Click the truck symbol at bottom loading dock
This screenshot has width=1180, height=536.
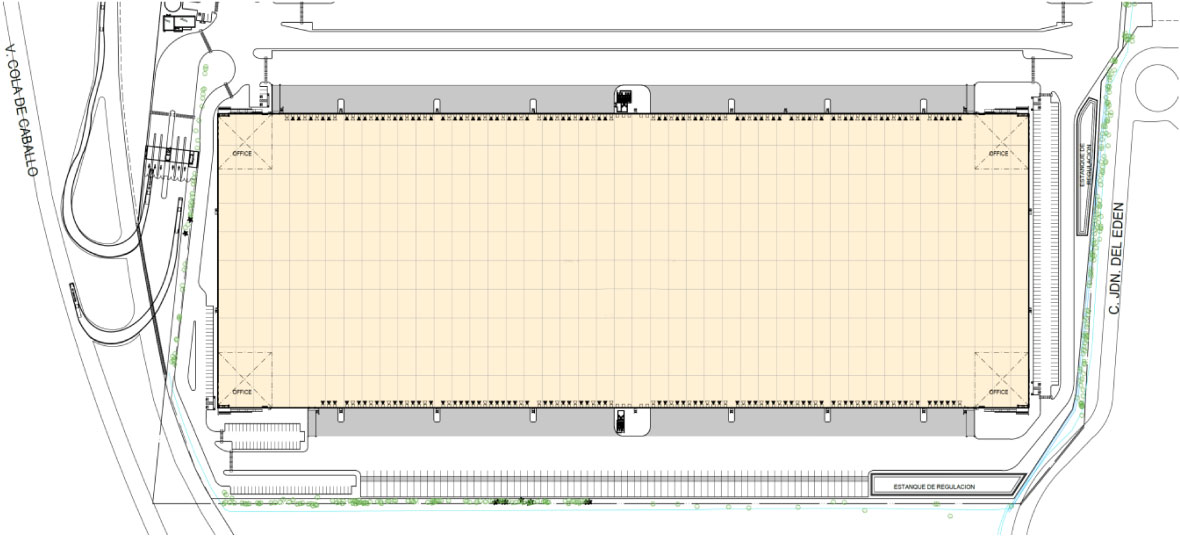tap(621, 422)
